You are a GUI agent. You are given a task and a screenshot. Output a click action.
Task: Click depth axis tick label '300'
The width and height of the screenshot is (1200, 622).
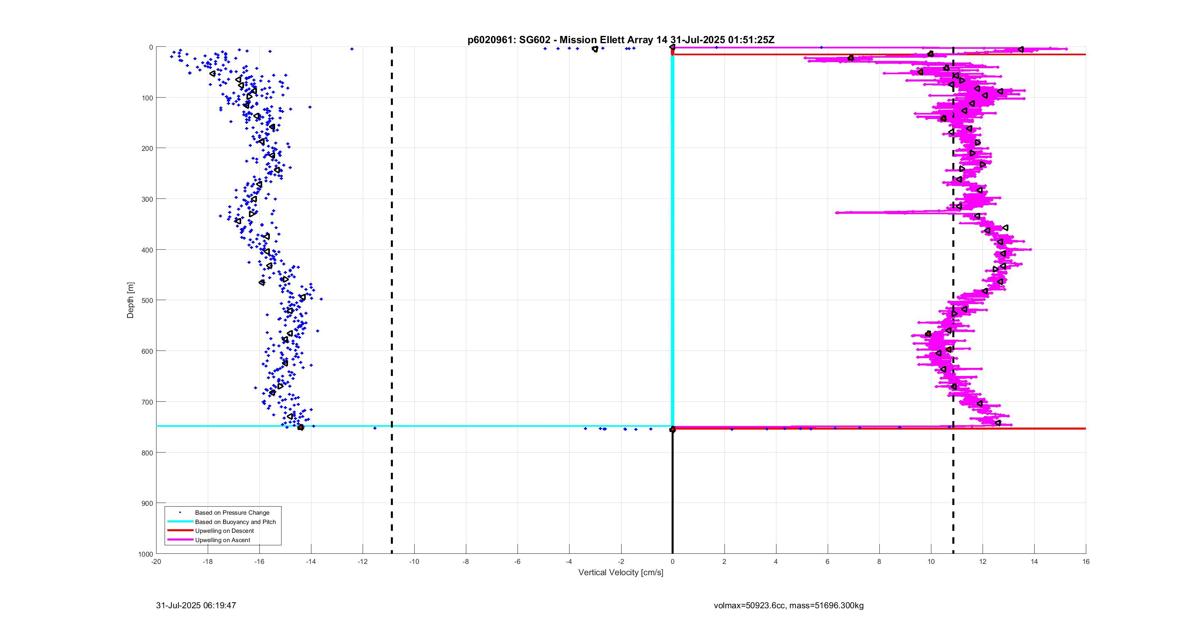146,199
